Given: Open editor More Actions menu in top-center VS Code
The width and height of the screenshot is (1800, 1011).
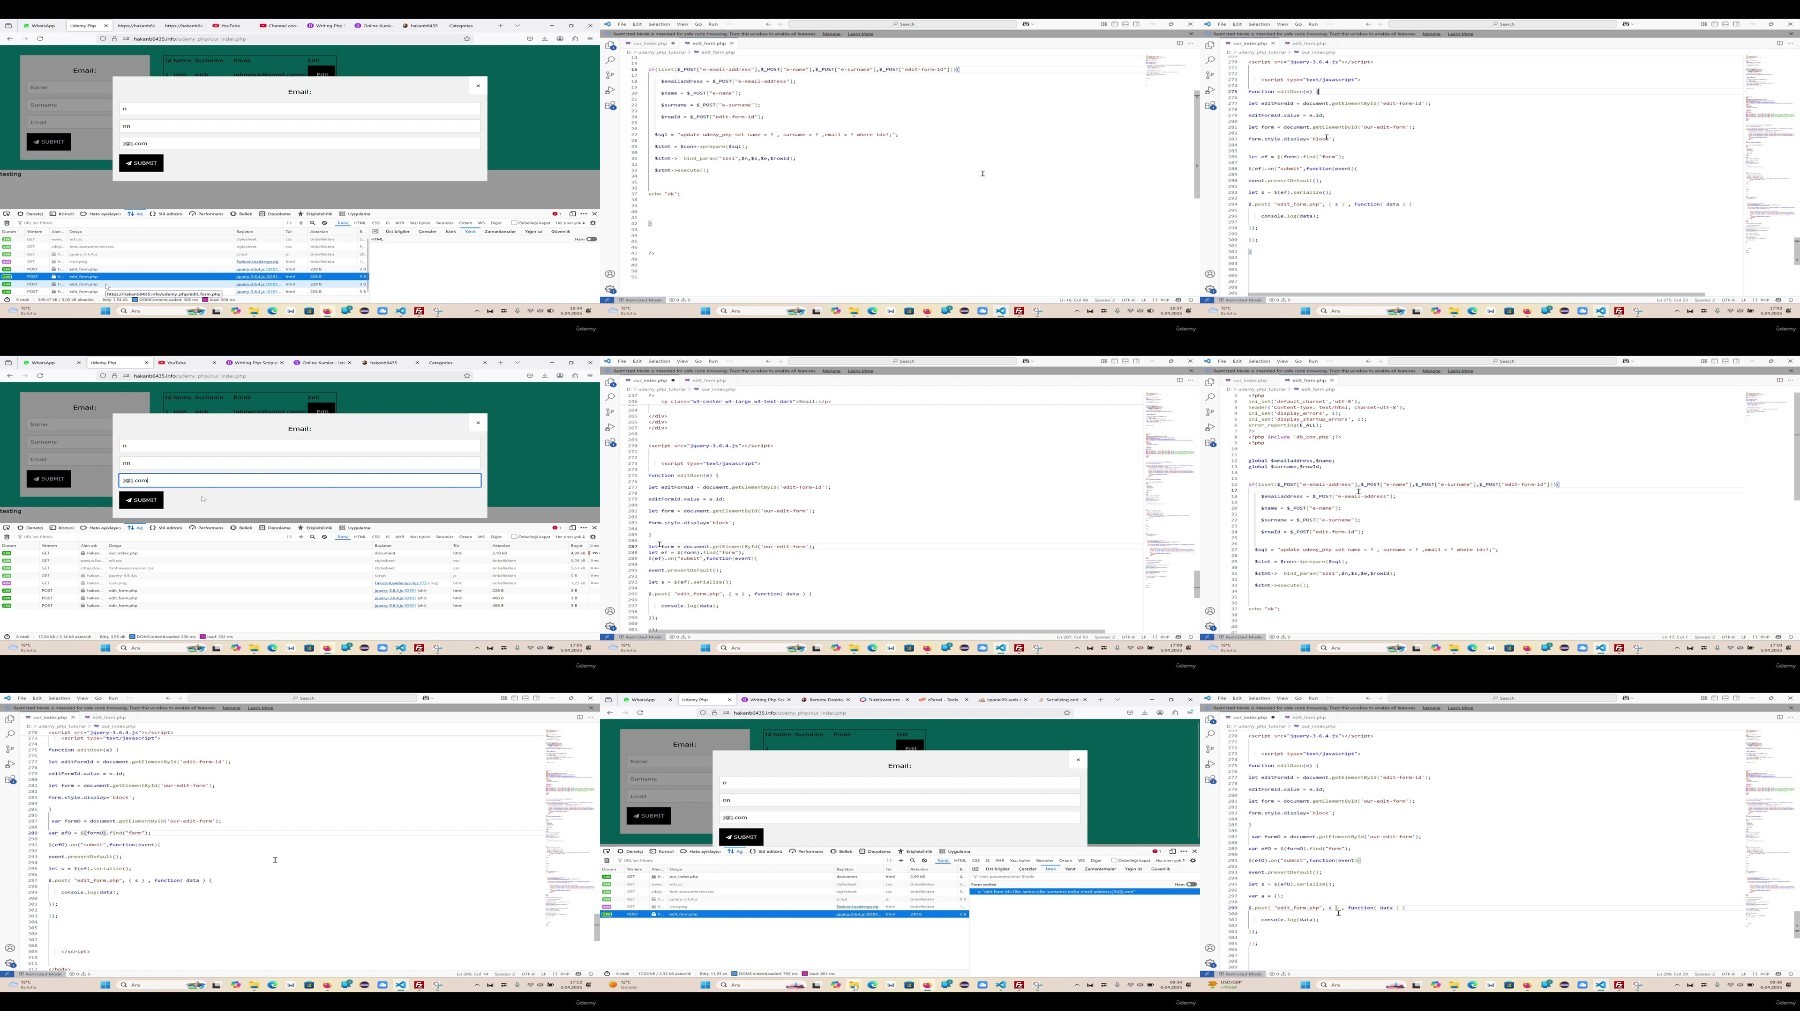Looking at the screenshot, I should coord(1191,43).
